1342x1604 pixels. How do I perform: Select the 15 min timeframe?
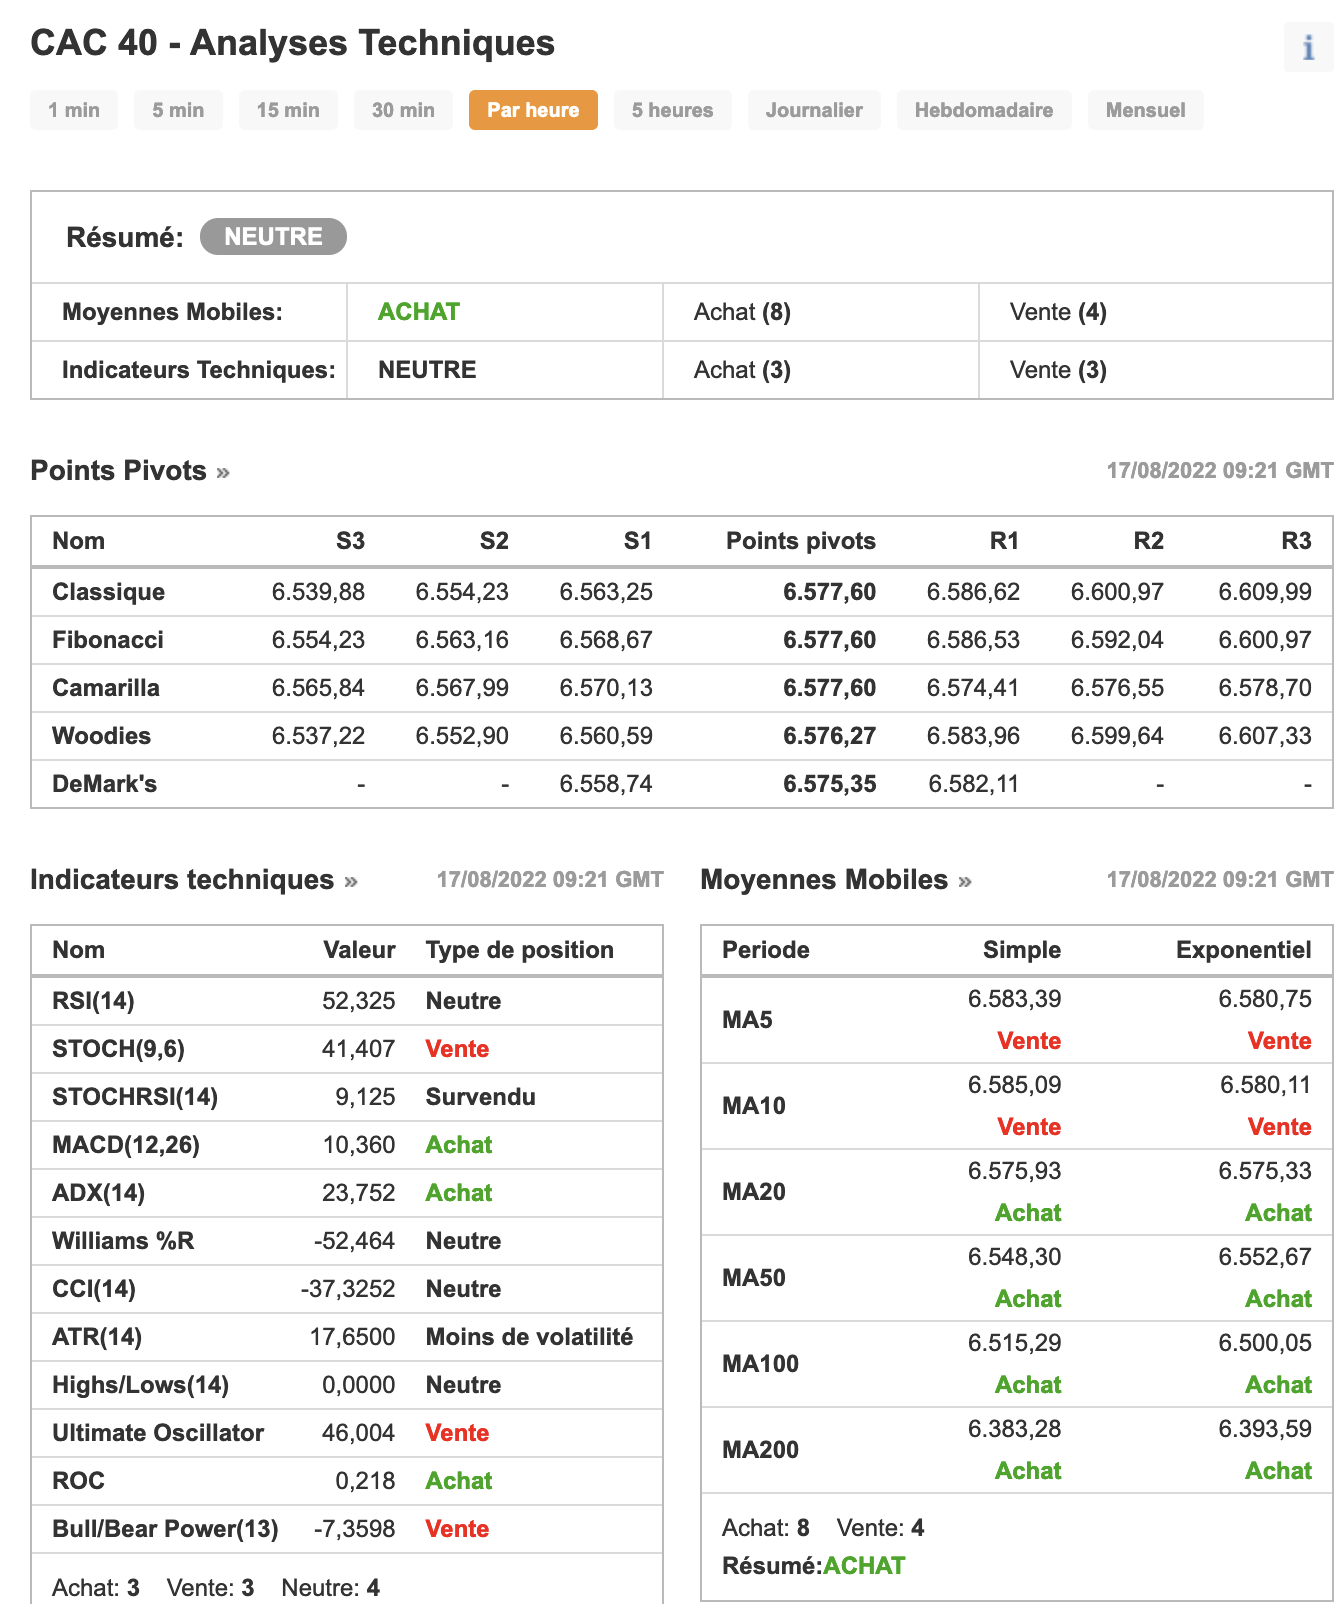(288, 110)
